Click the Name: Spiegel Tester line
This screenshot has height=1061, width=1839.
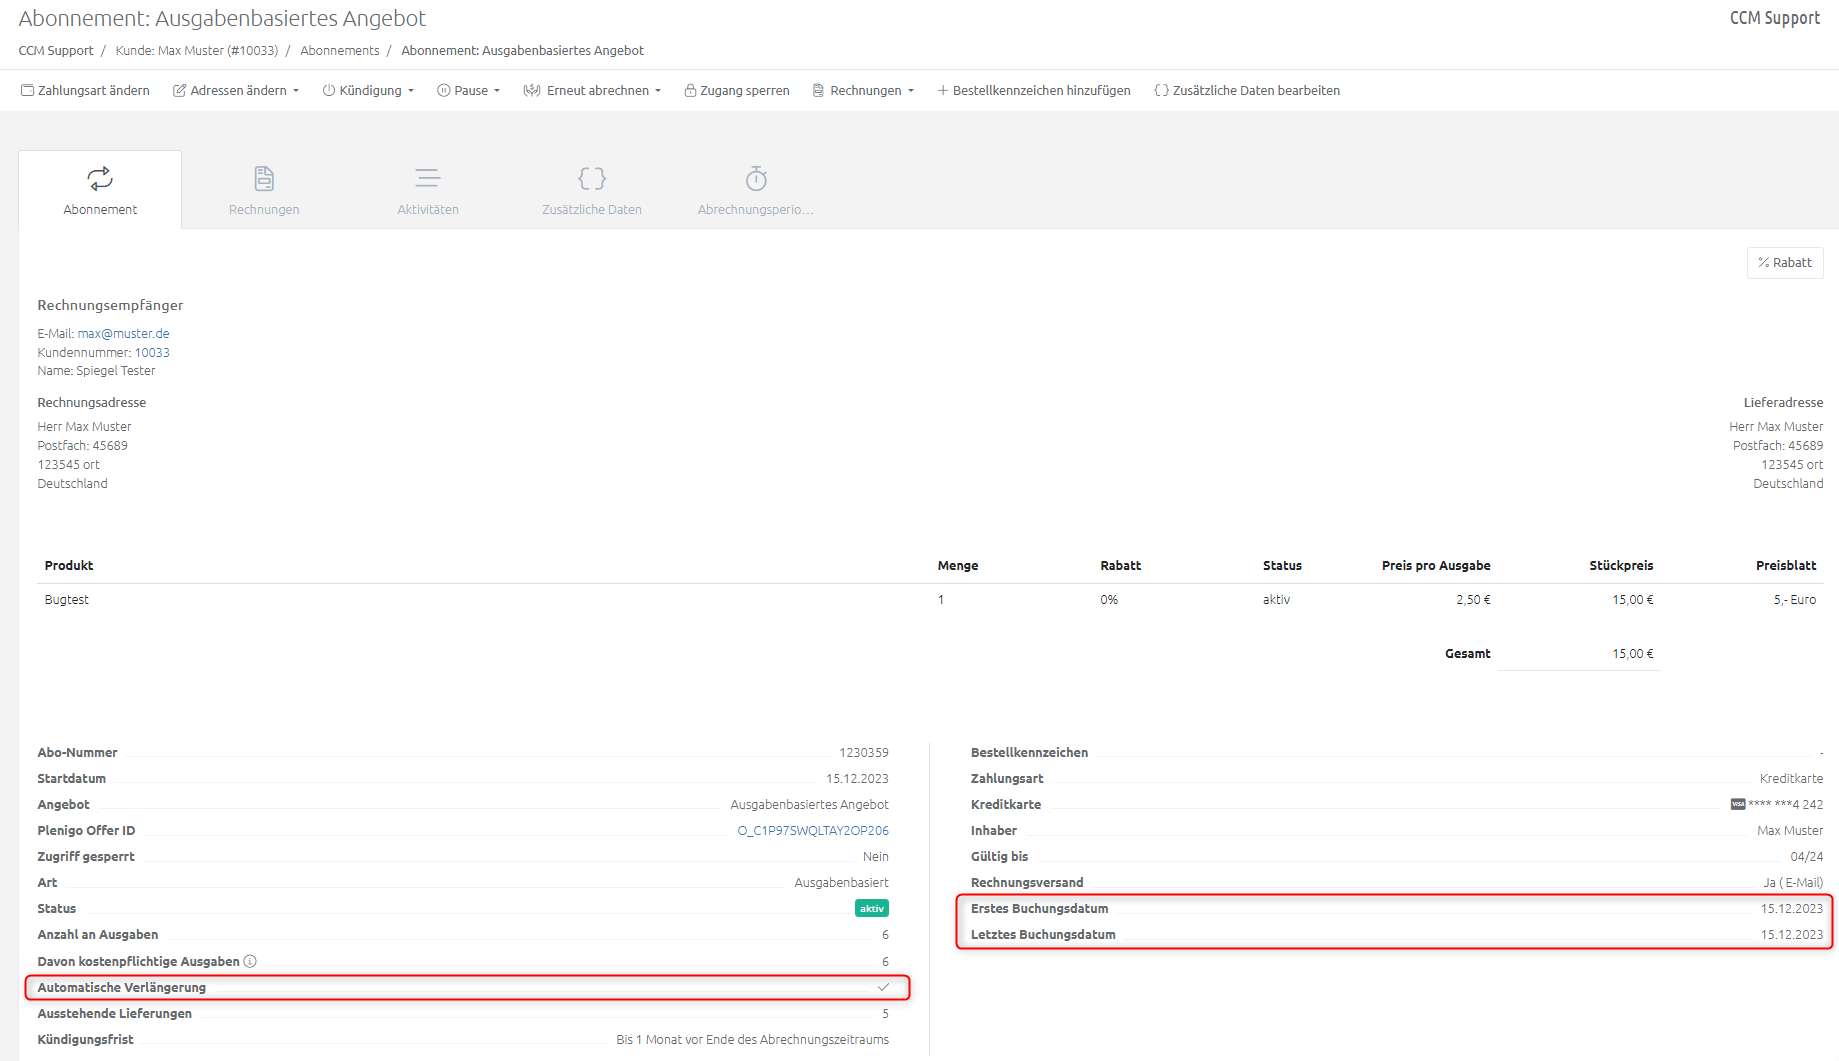tap(97, 370)
